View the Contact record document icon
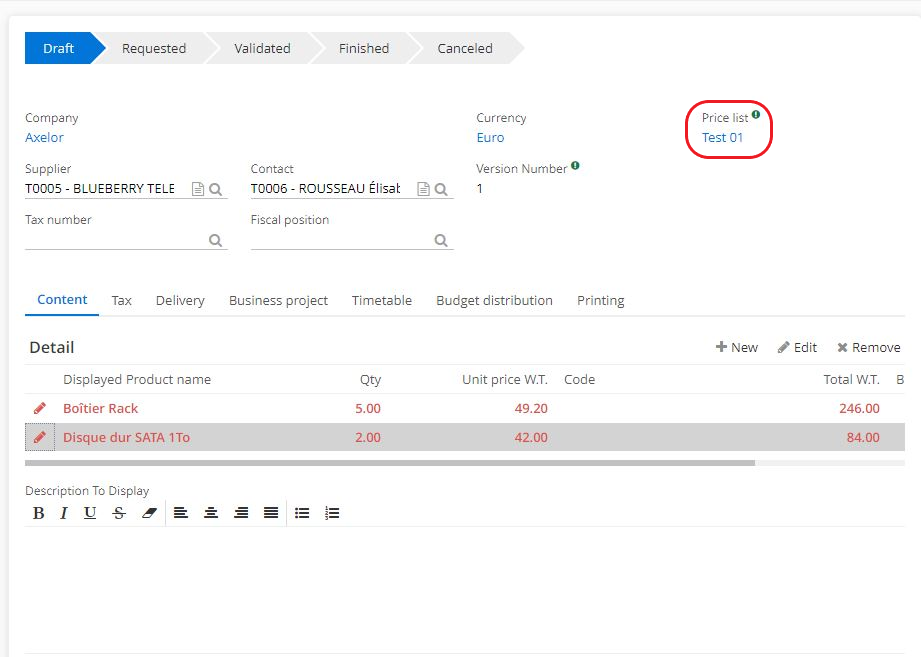 pos(423,189)
